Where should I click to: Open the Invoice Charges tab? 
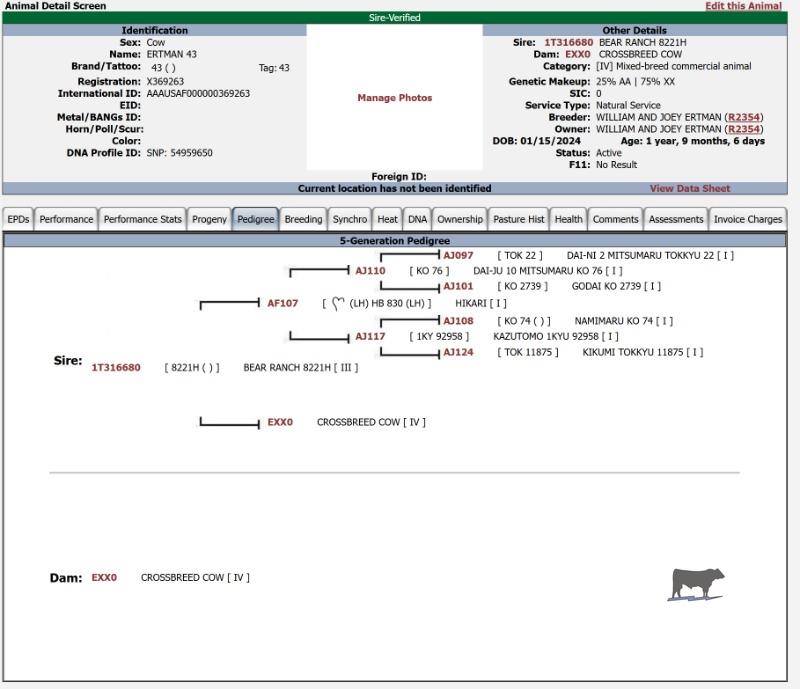[x=748, y=219]
